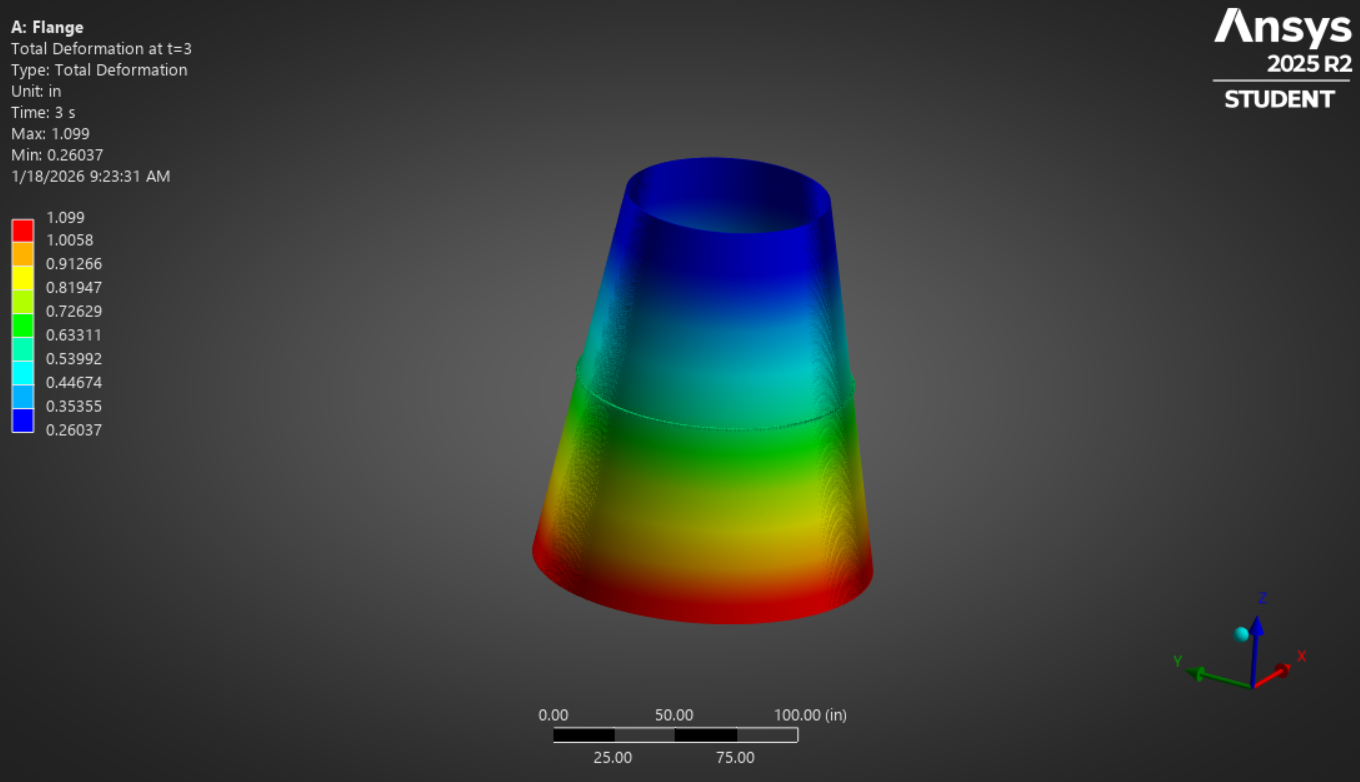The width and height of the screenshot is (1360, 782).
Task: Click the result timestamp text
Action: tap(90, 176)
